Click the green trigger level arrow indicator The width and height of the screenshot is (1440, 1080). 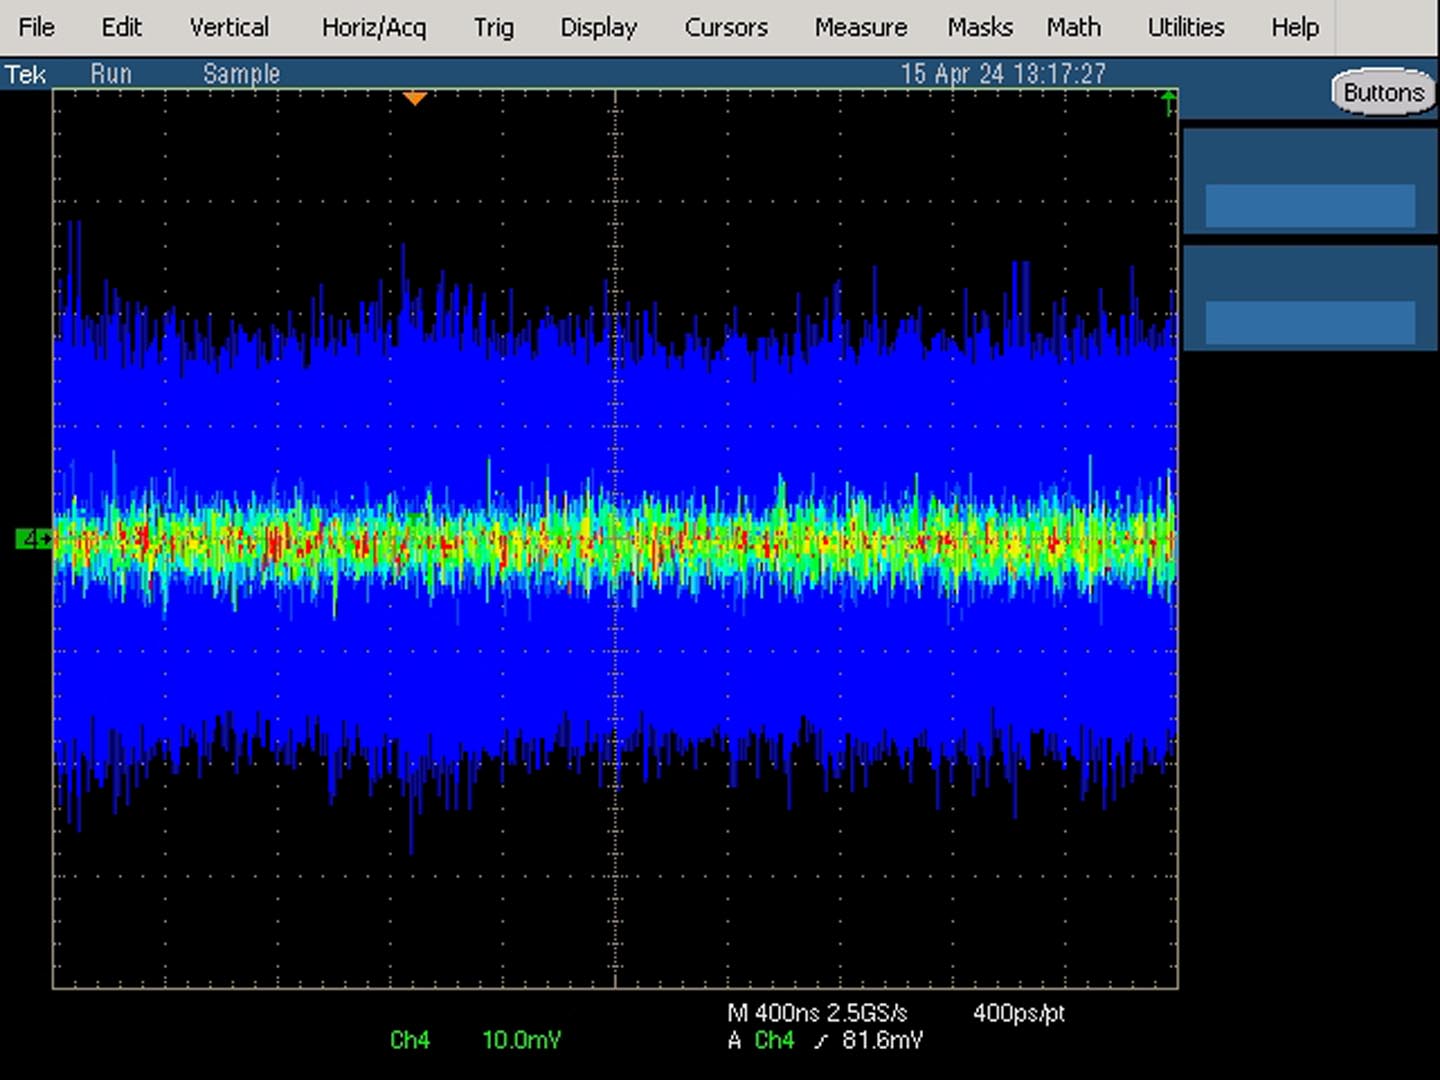tap(1168, 103)
